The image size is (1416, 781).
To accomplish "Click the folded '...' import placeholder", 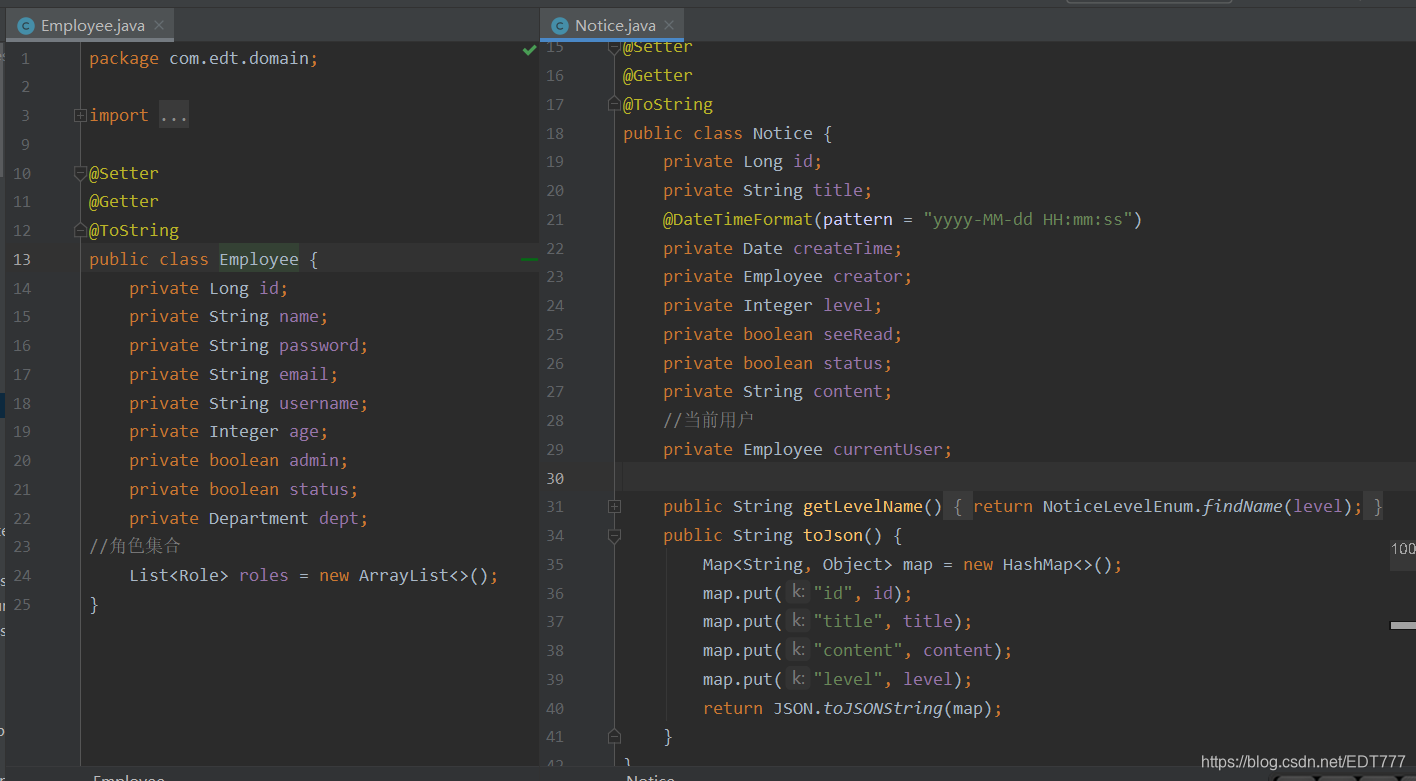I will [x=173, y=116].
